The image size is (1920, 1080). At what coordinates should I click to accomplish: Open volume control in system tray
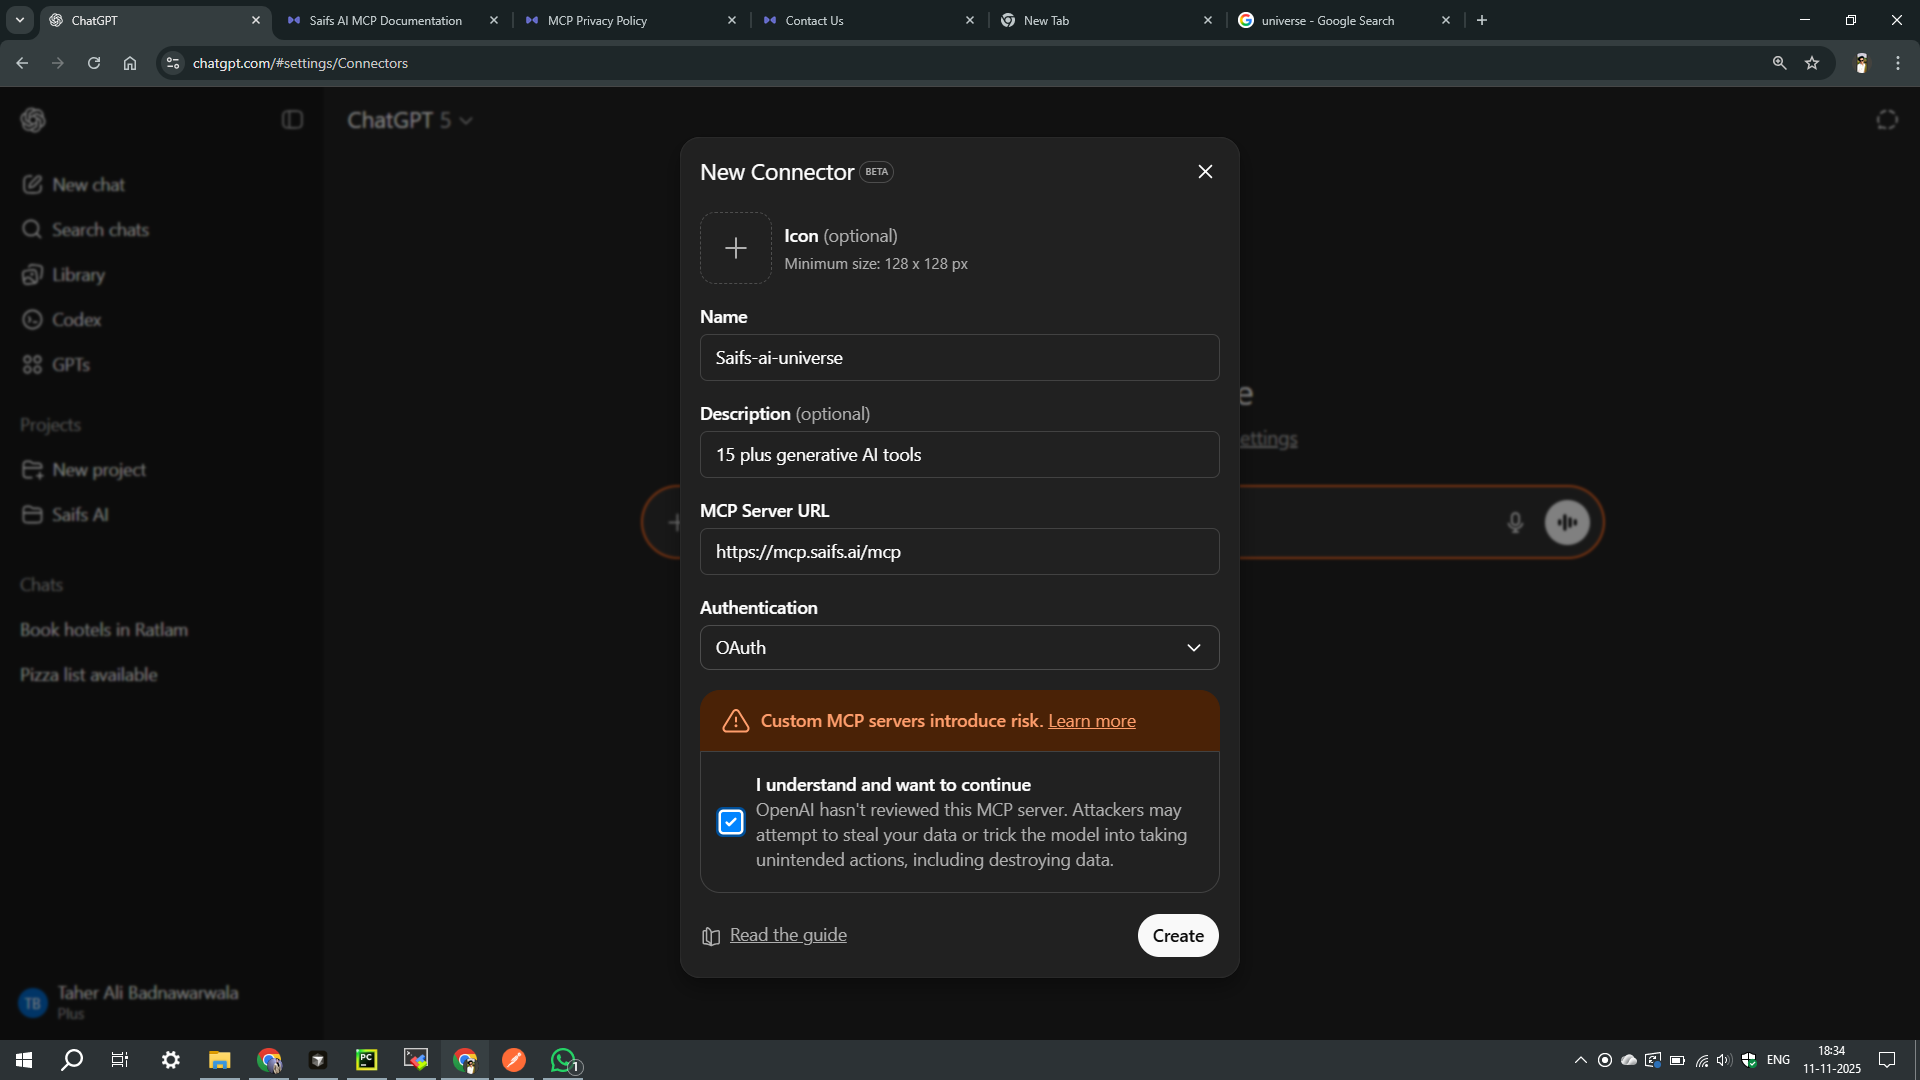click(x=1724, y=1060)
